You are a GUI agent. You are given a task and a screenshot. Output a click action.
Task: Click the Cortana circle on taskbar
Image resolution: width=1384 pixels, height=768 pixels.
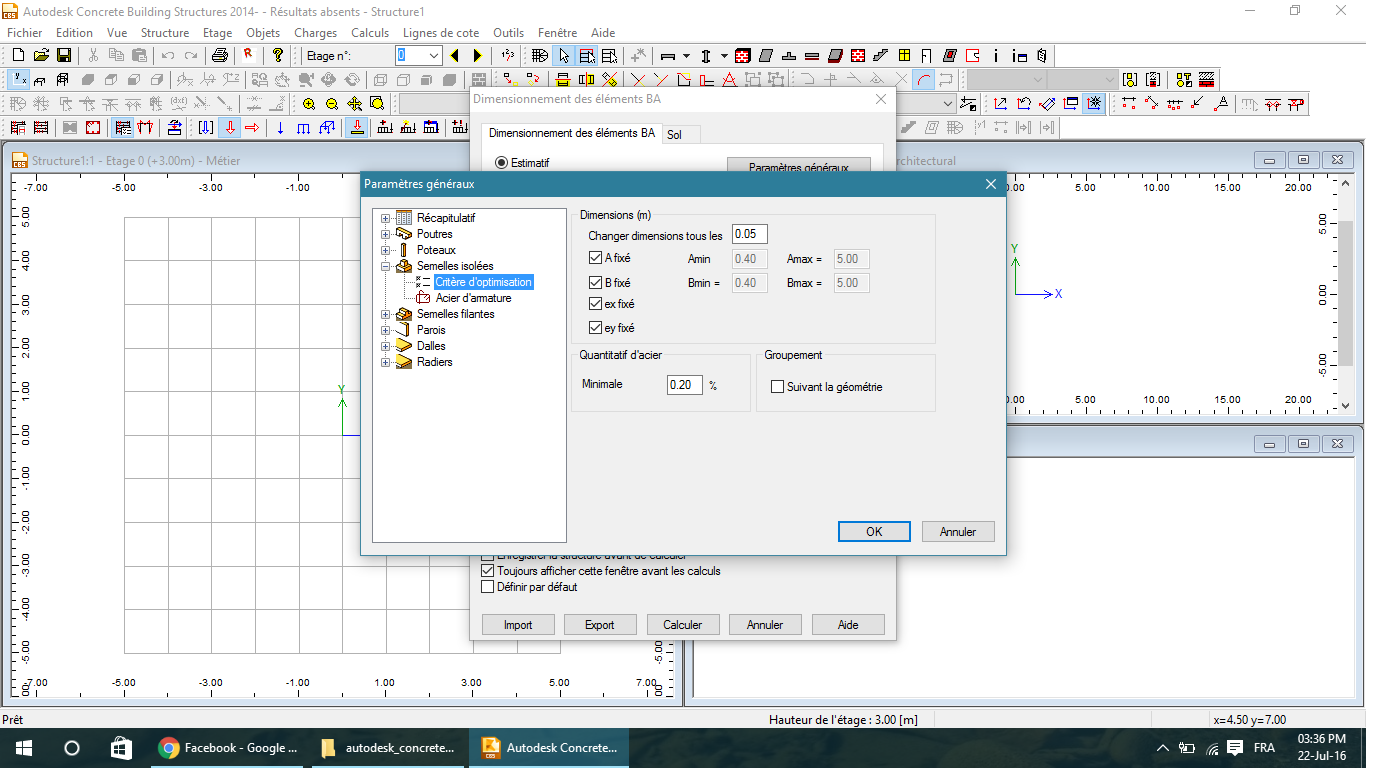pyautogui.click(x=71, y=747)
